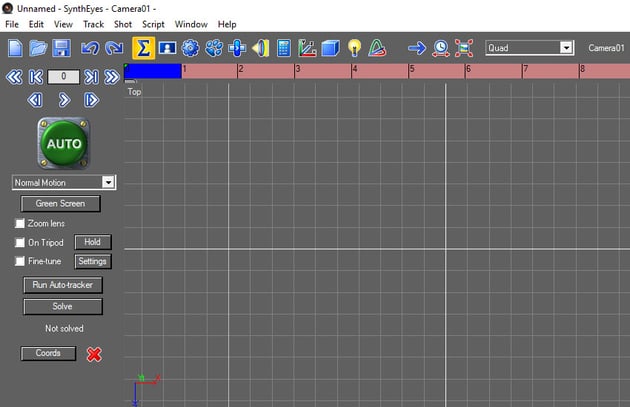This screenshot has width=630, height=407.
Task: Click the blue right-arrow toolbar icon
Action: [x=417, y=48]
